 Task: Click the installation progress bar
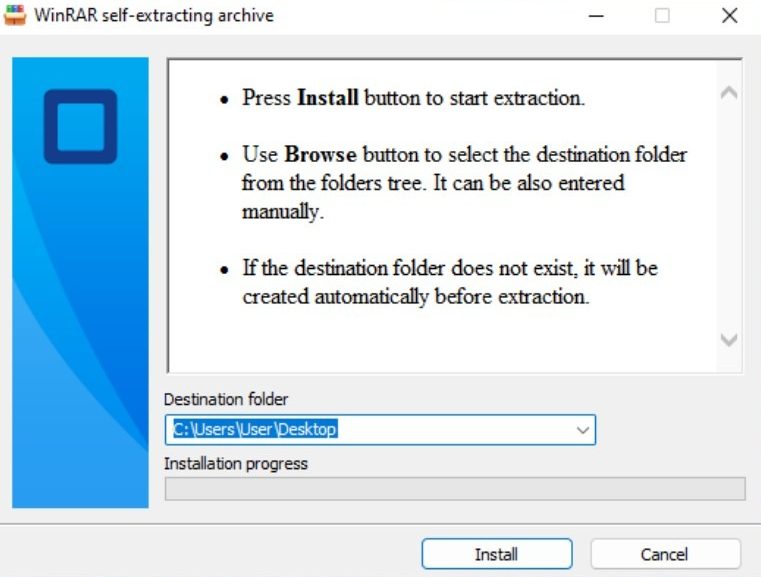pos(455,489)
